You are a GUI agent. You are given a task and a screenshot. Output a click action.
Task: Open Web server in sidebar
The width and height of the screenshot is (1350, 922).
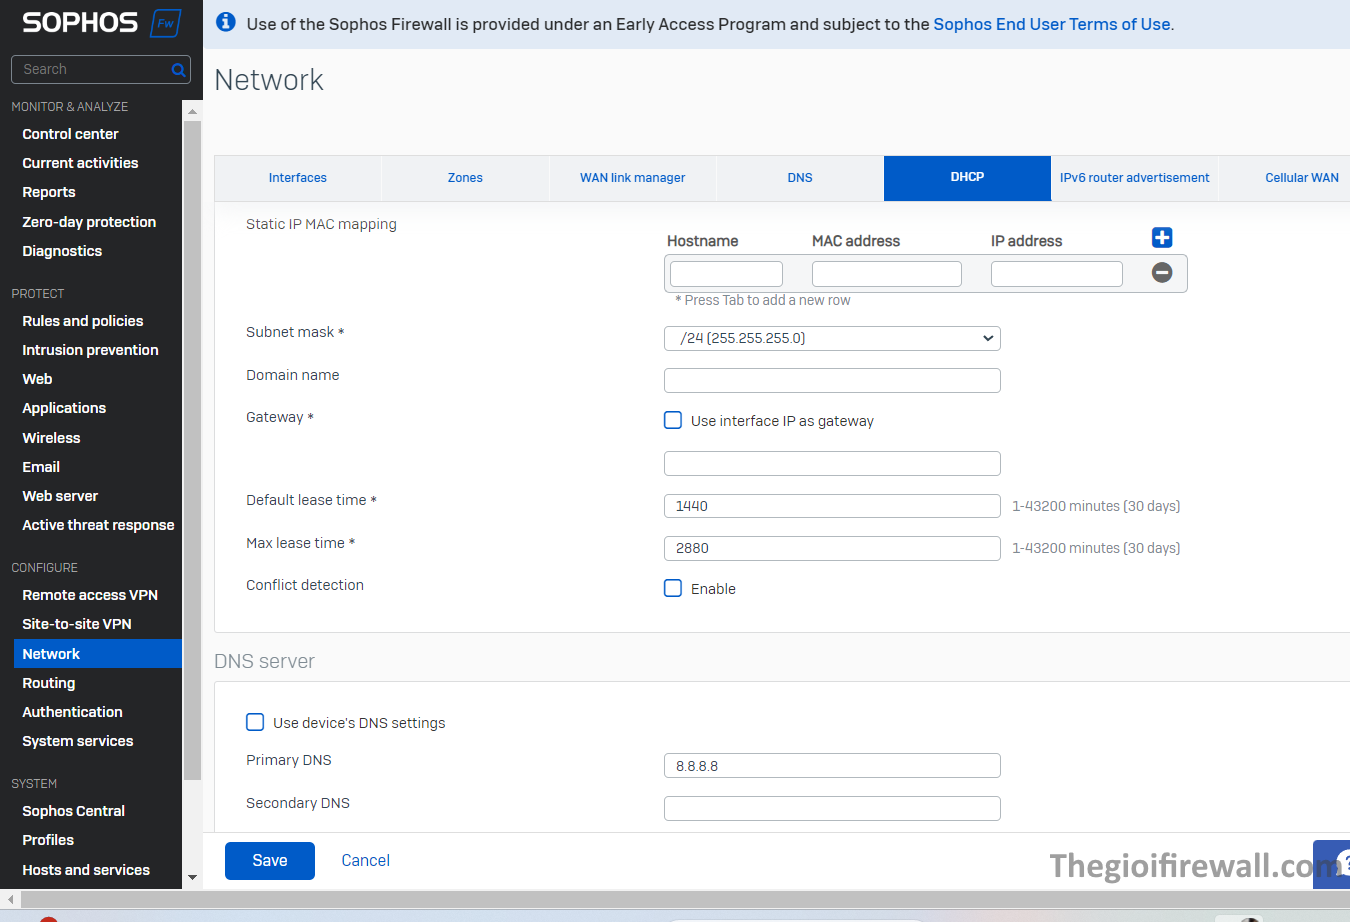click(x=60, y=496)
